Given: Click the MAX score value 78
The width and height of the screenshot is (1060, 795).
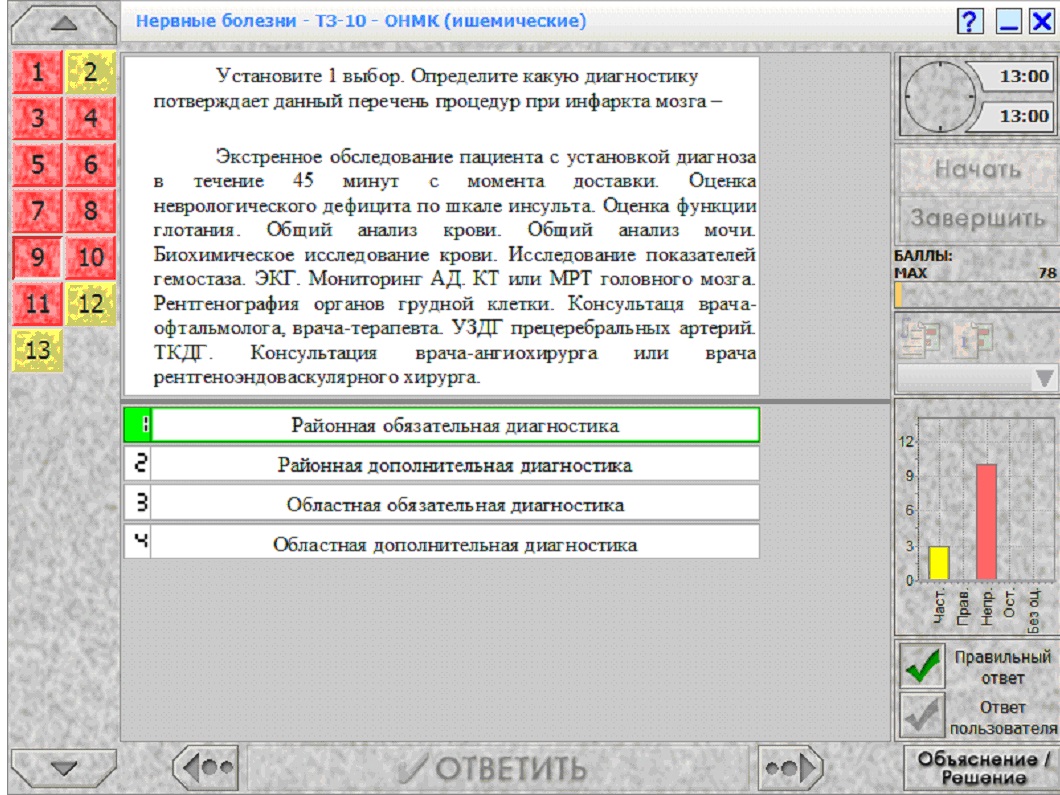Looking at the screenshot, I should (1047, 273).
